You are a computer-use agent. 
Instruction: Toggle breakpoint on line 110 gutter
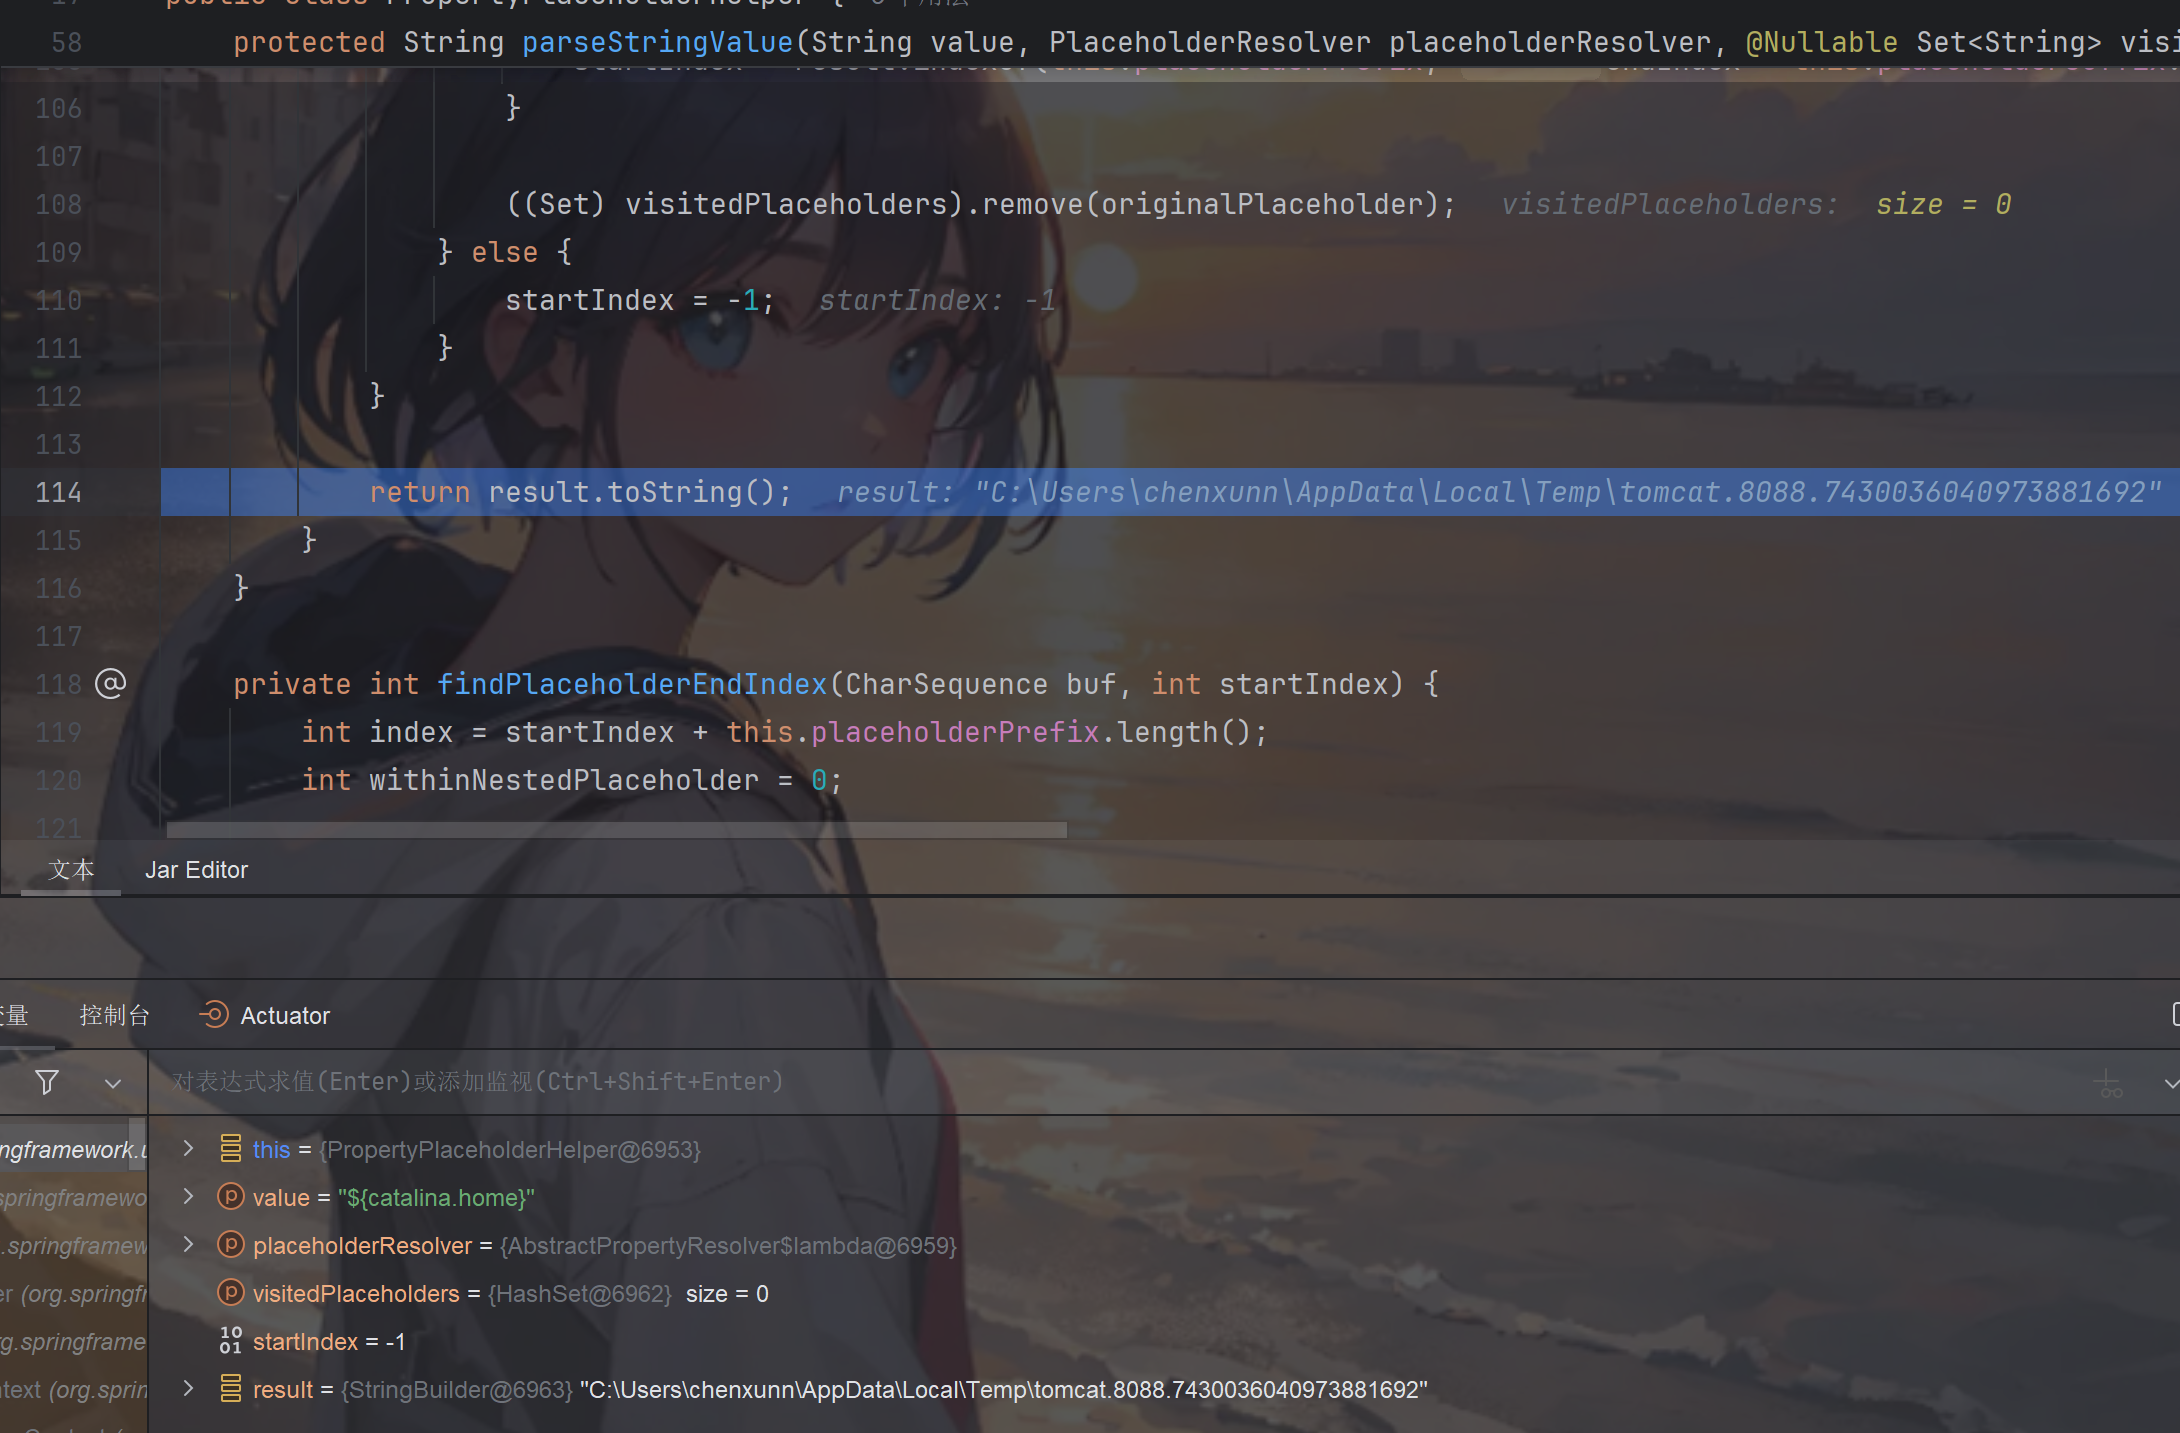coord(58,301)
